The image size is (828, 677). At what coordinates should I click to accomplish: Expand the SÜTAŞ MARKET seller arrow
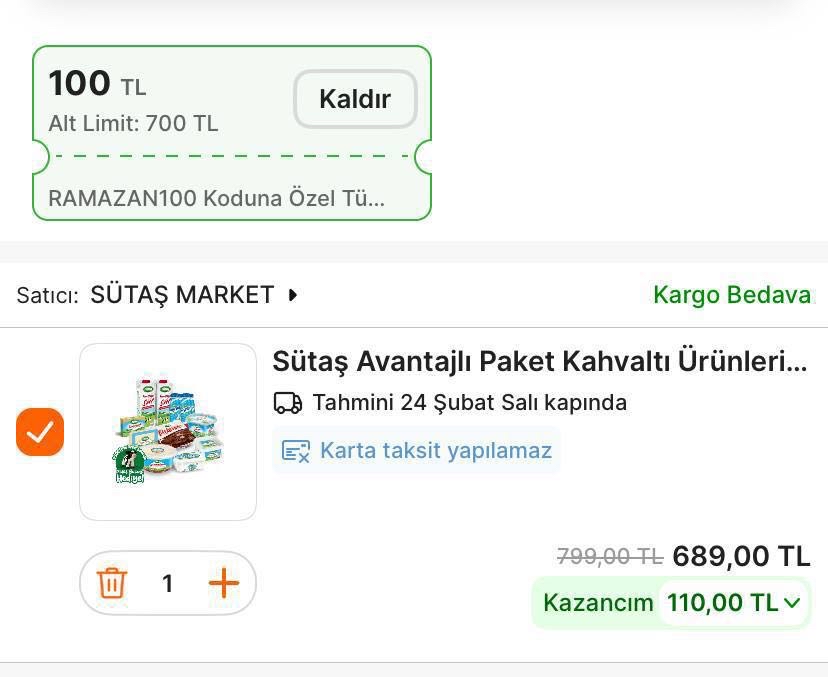[293, 295]
